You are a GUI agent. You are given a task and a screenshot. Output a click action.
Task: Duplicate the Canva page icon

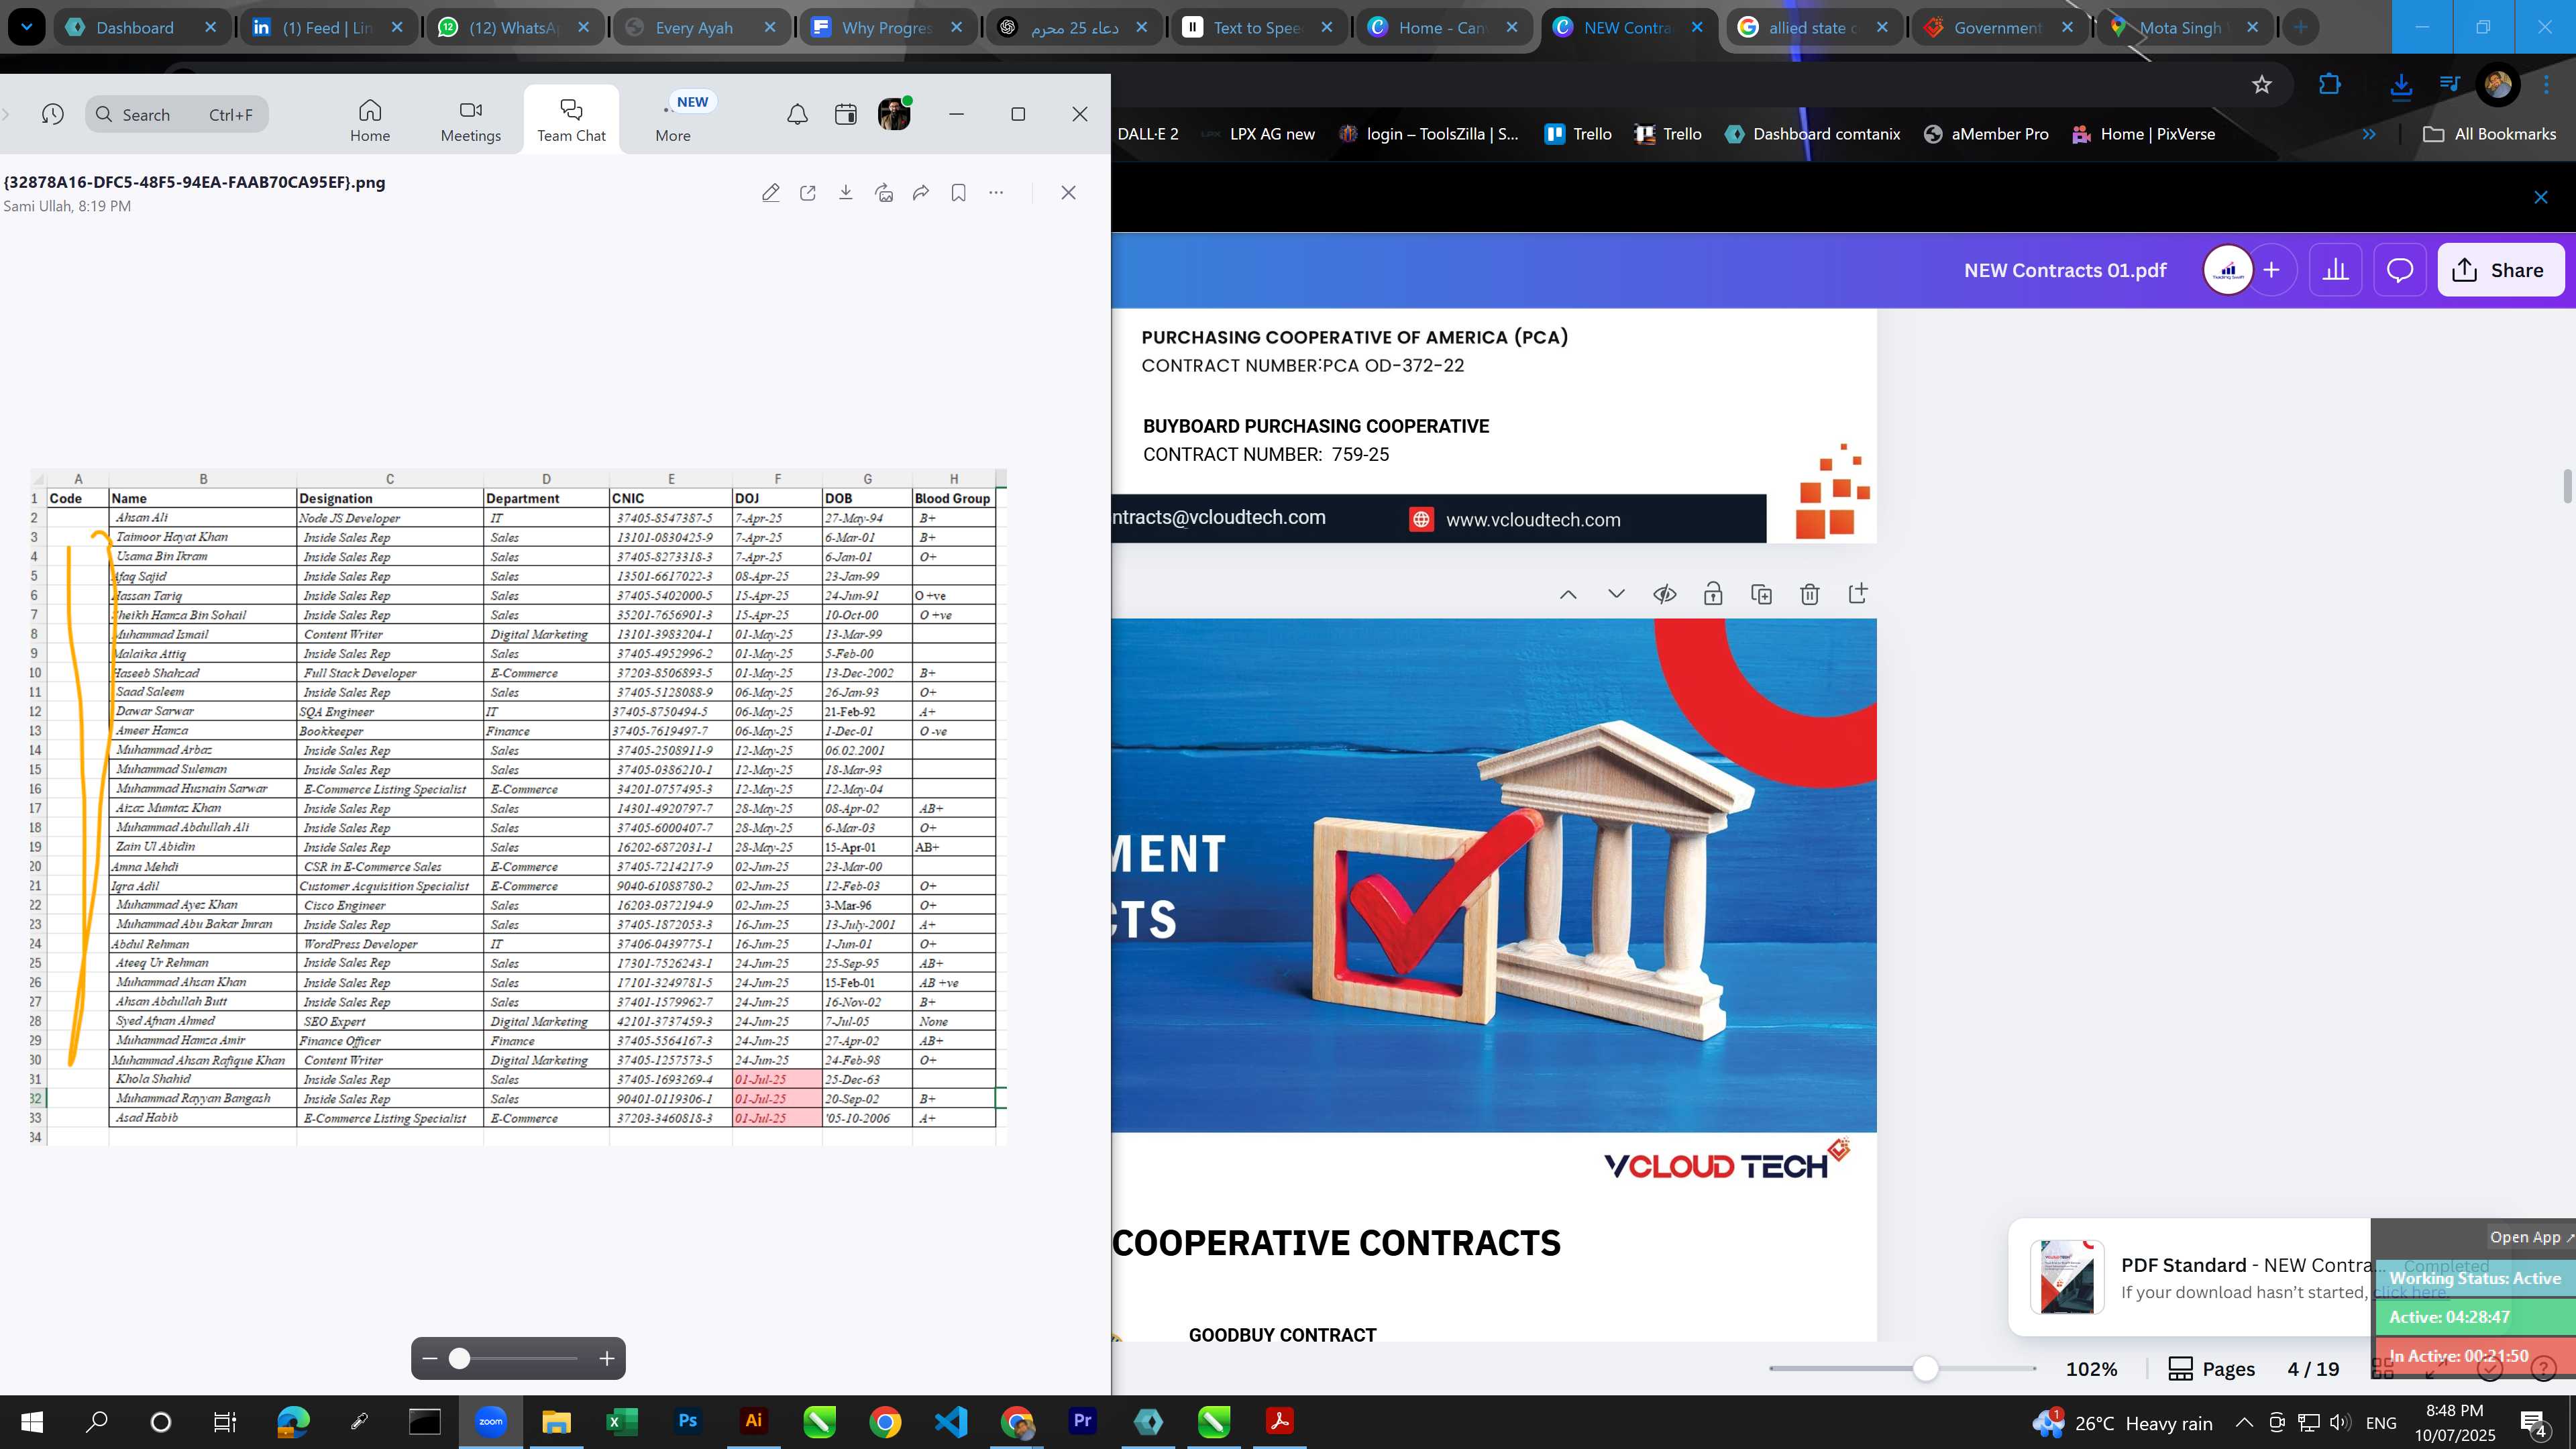tap(1762, 594)
